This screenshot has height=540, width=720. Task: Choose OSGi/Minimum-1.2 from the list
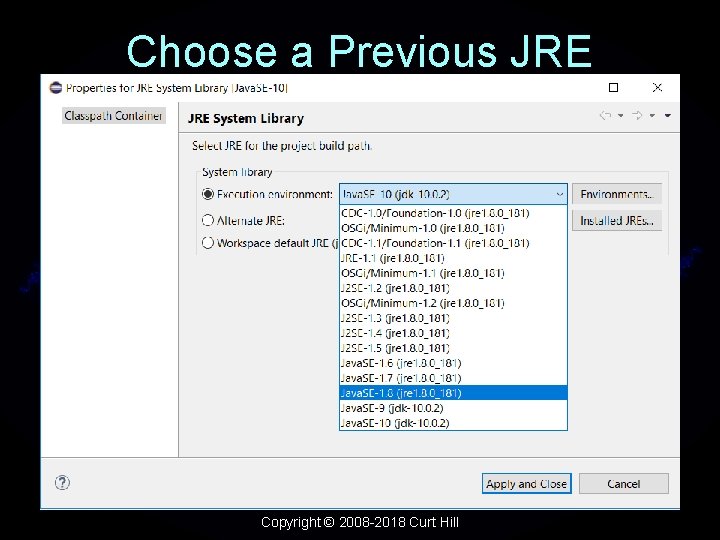(453, 303)
